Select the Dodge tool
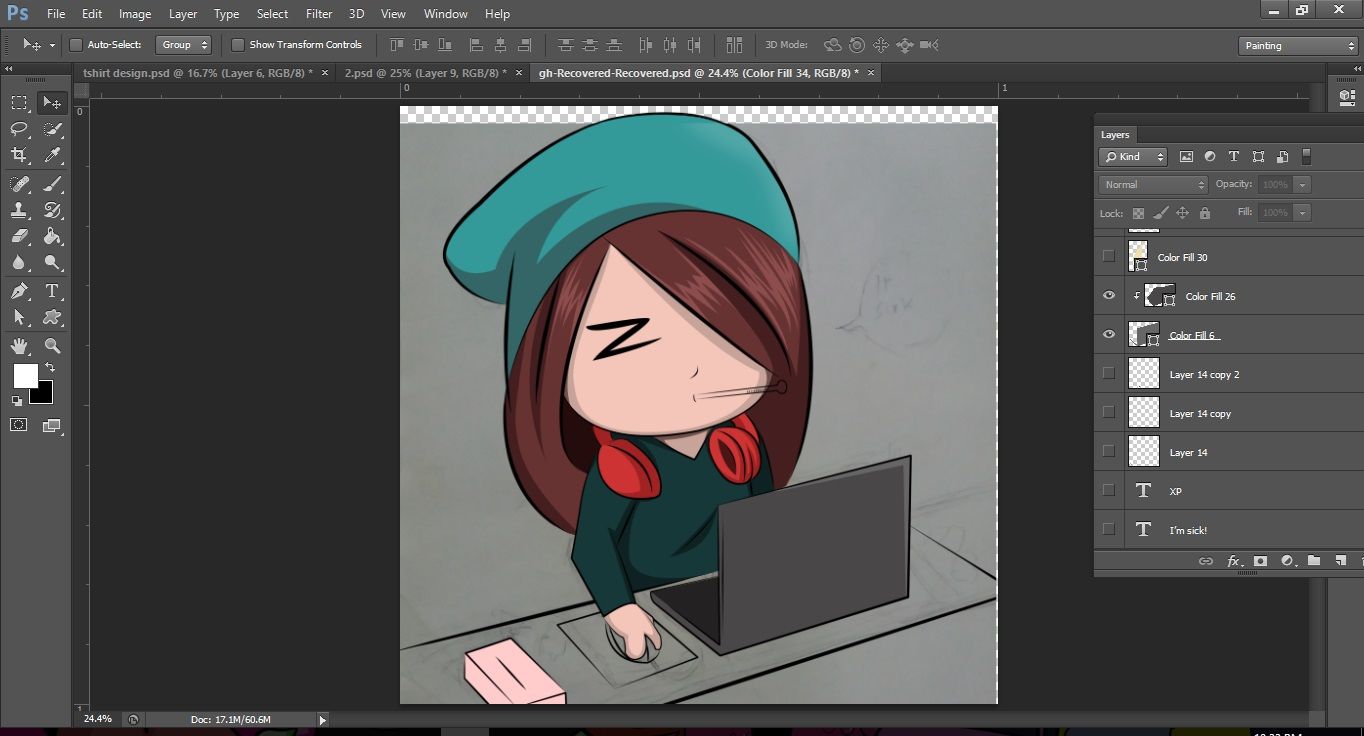The height and width of the screenshot is (736, 1364). point(52,263)
